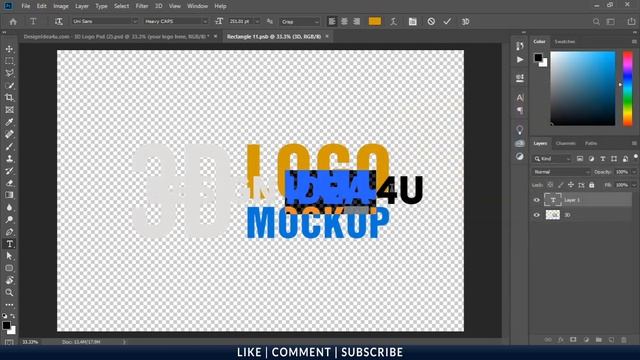Open the search icon top right
The height and width of the screenshot is (360, 640).
[x=596, y=22]
